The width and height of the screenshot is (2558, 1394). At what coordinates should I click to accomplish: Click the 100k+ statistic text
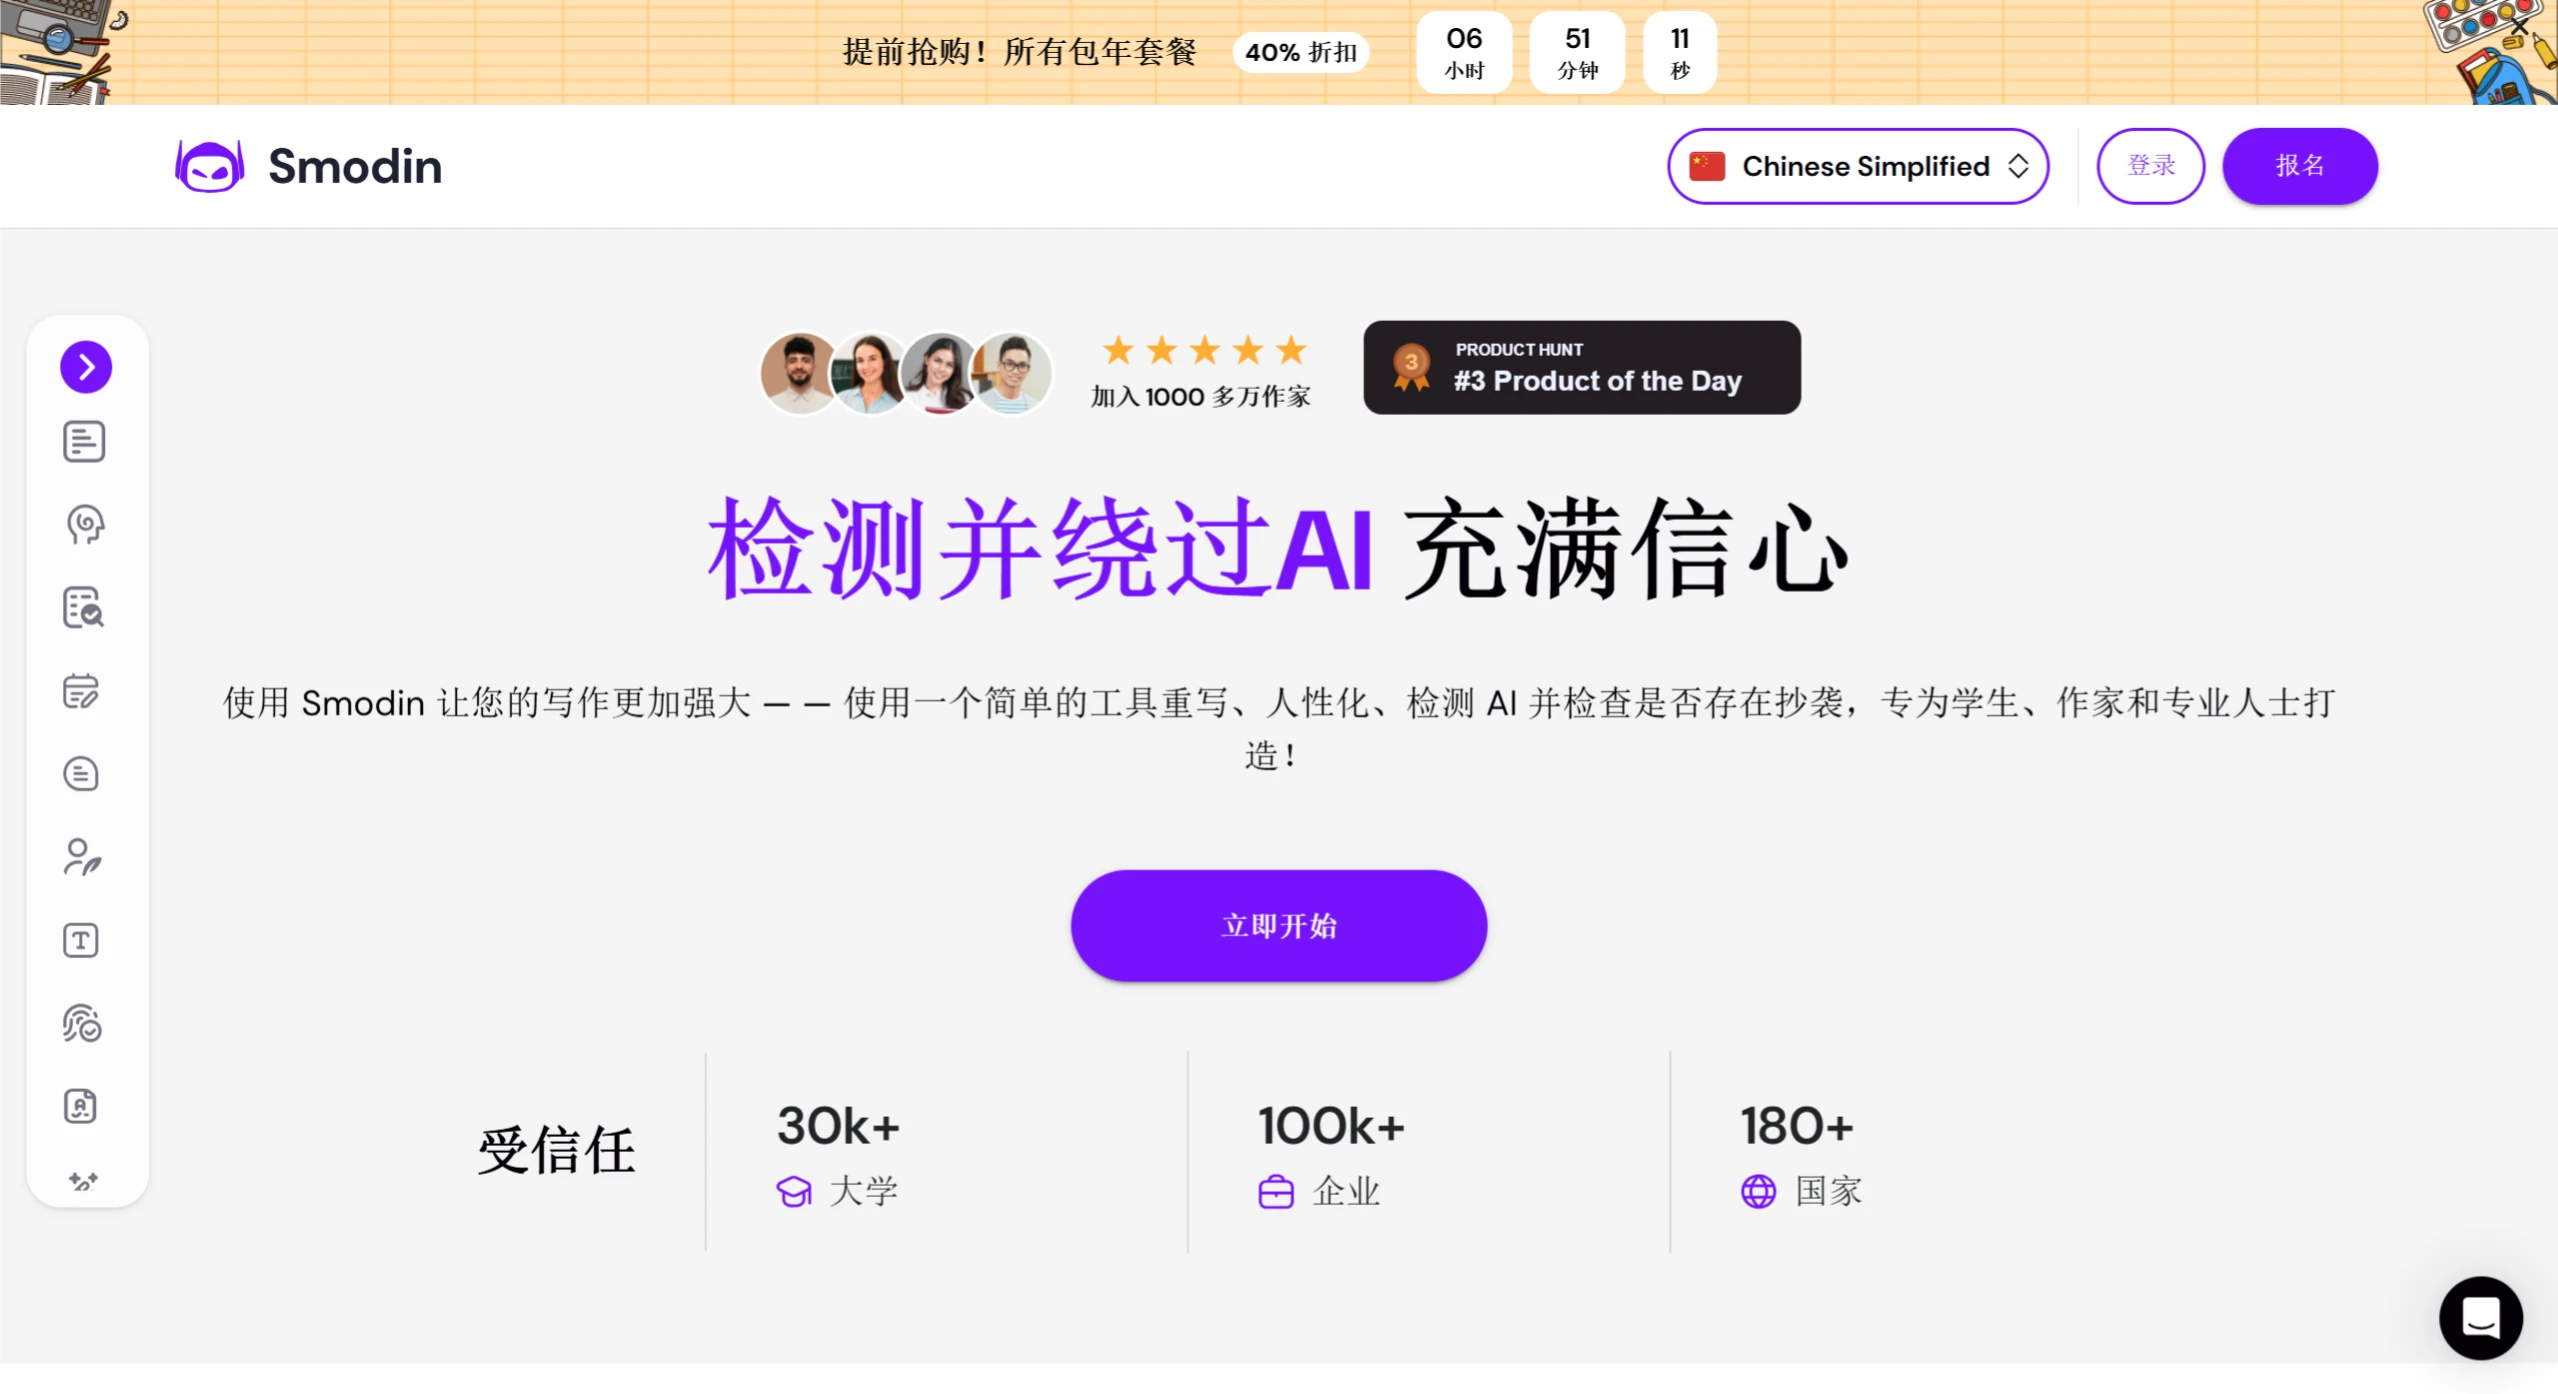point(1331,1126)
